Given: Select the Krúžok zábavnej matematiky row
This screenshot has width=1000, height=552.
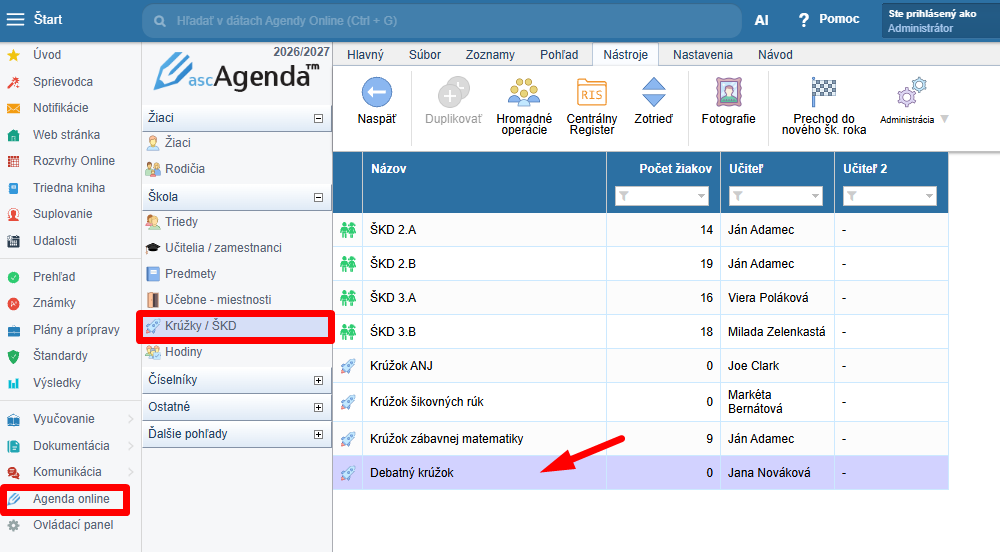Looking at the screenshot, I should pos(640,439).
